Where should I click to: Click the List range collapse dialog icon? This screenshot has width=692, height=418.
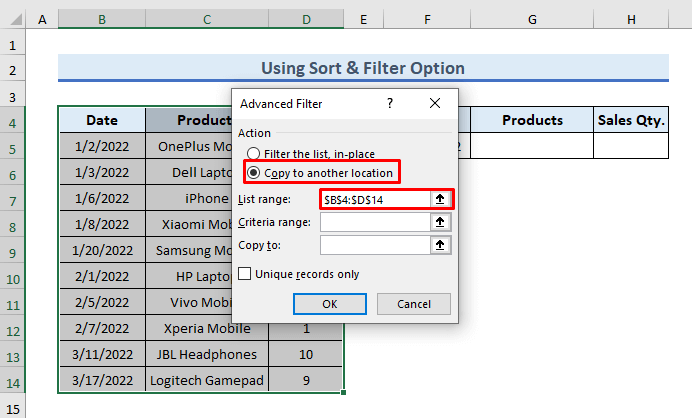[439, 200]
